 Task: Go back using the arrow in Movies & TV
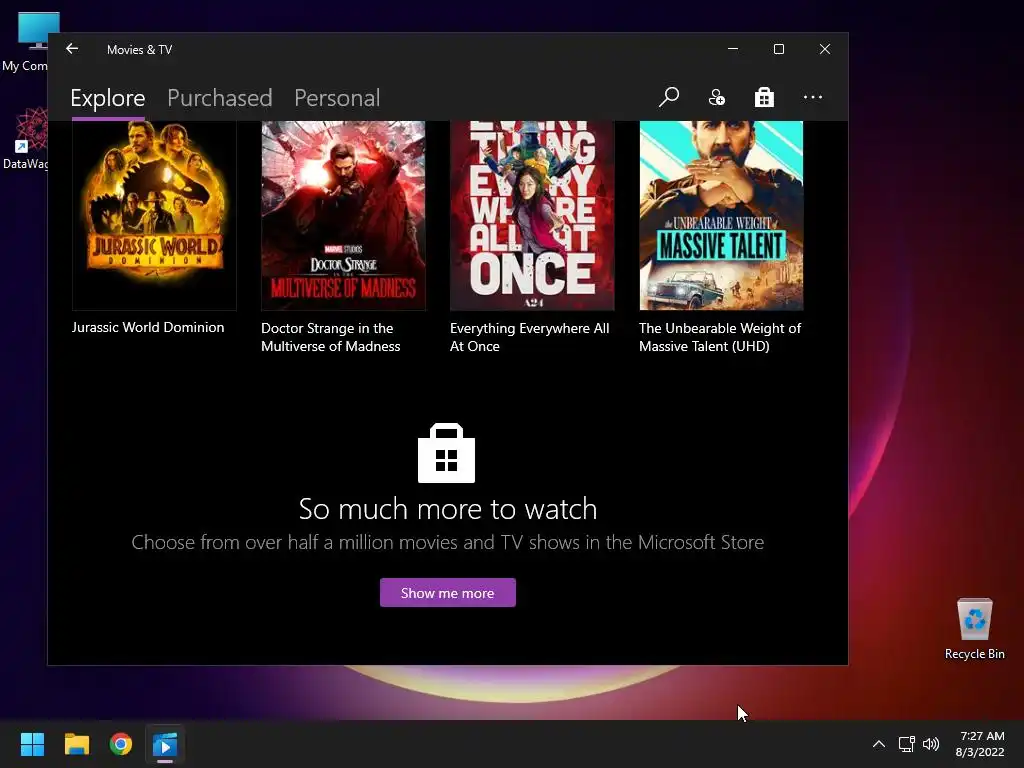click(72, 49)
